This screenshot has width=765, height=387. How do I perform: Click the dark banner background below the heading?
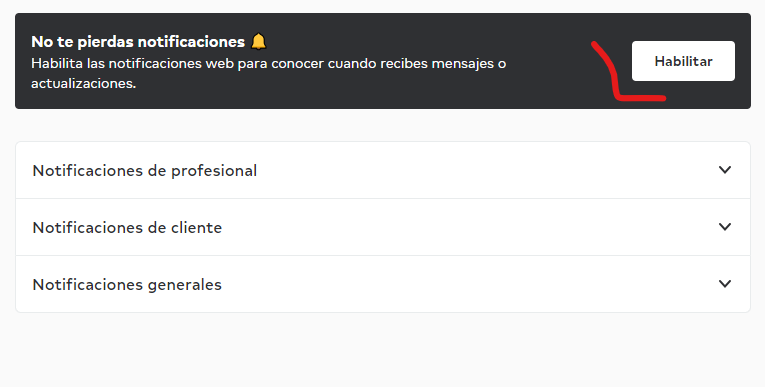pos(342,100)
